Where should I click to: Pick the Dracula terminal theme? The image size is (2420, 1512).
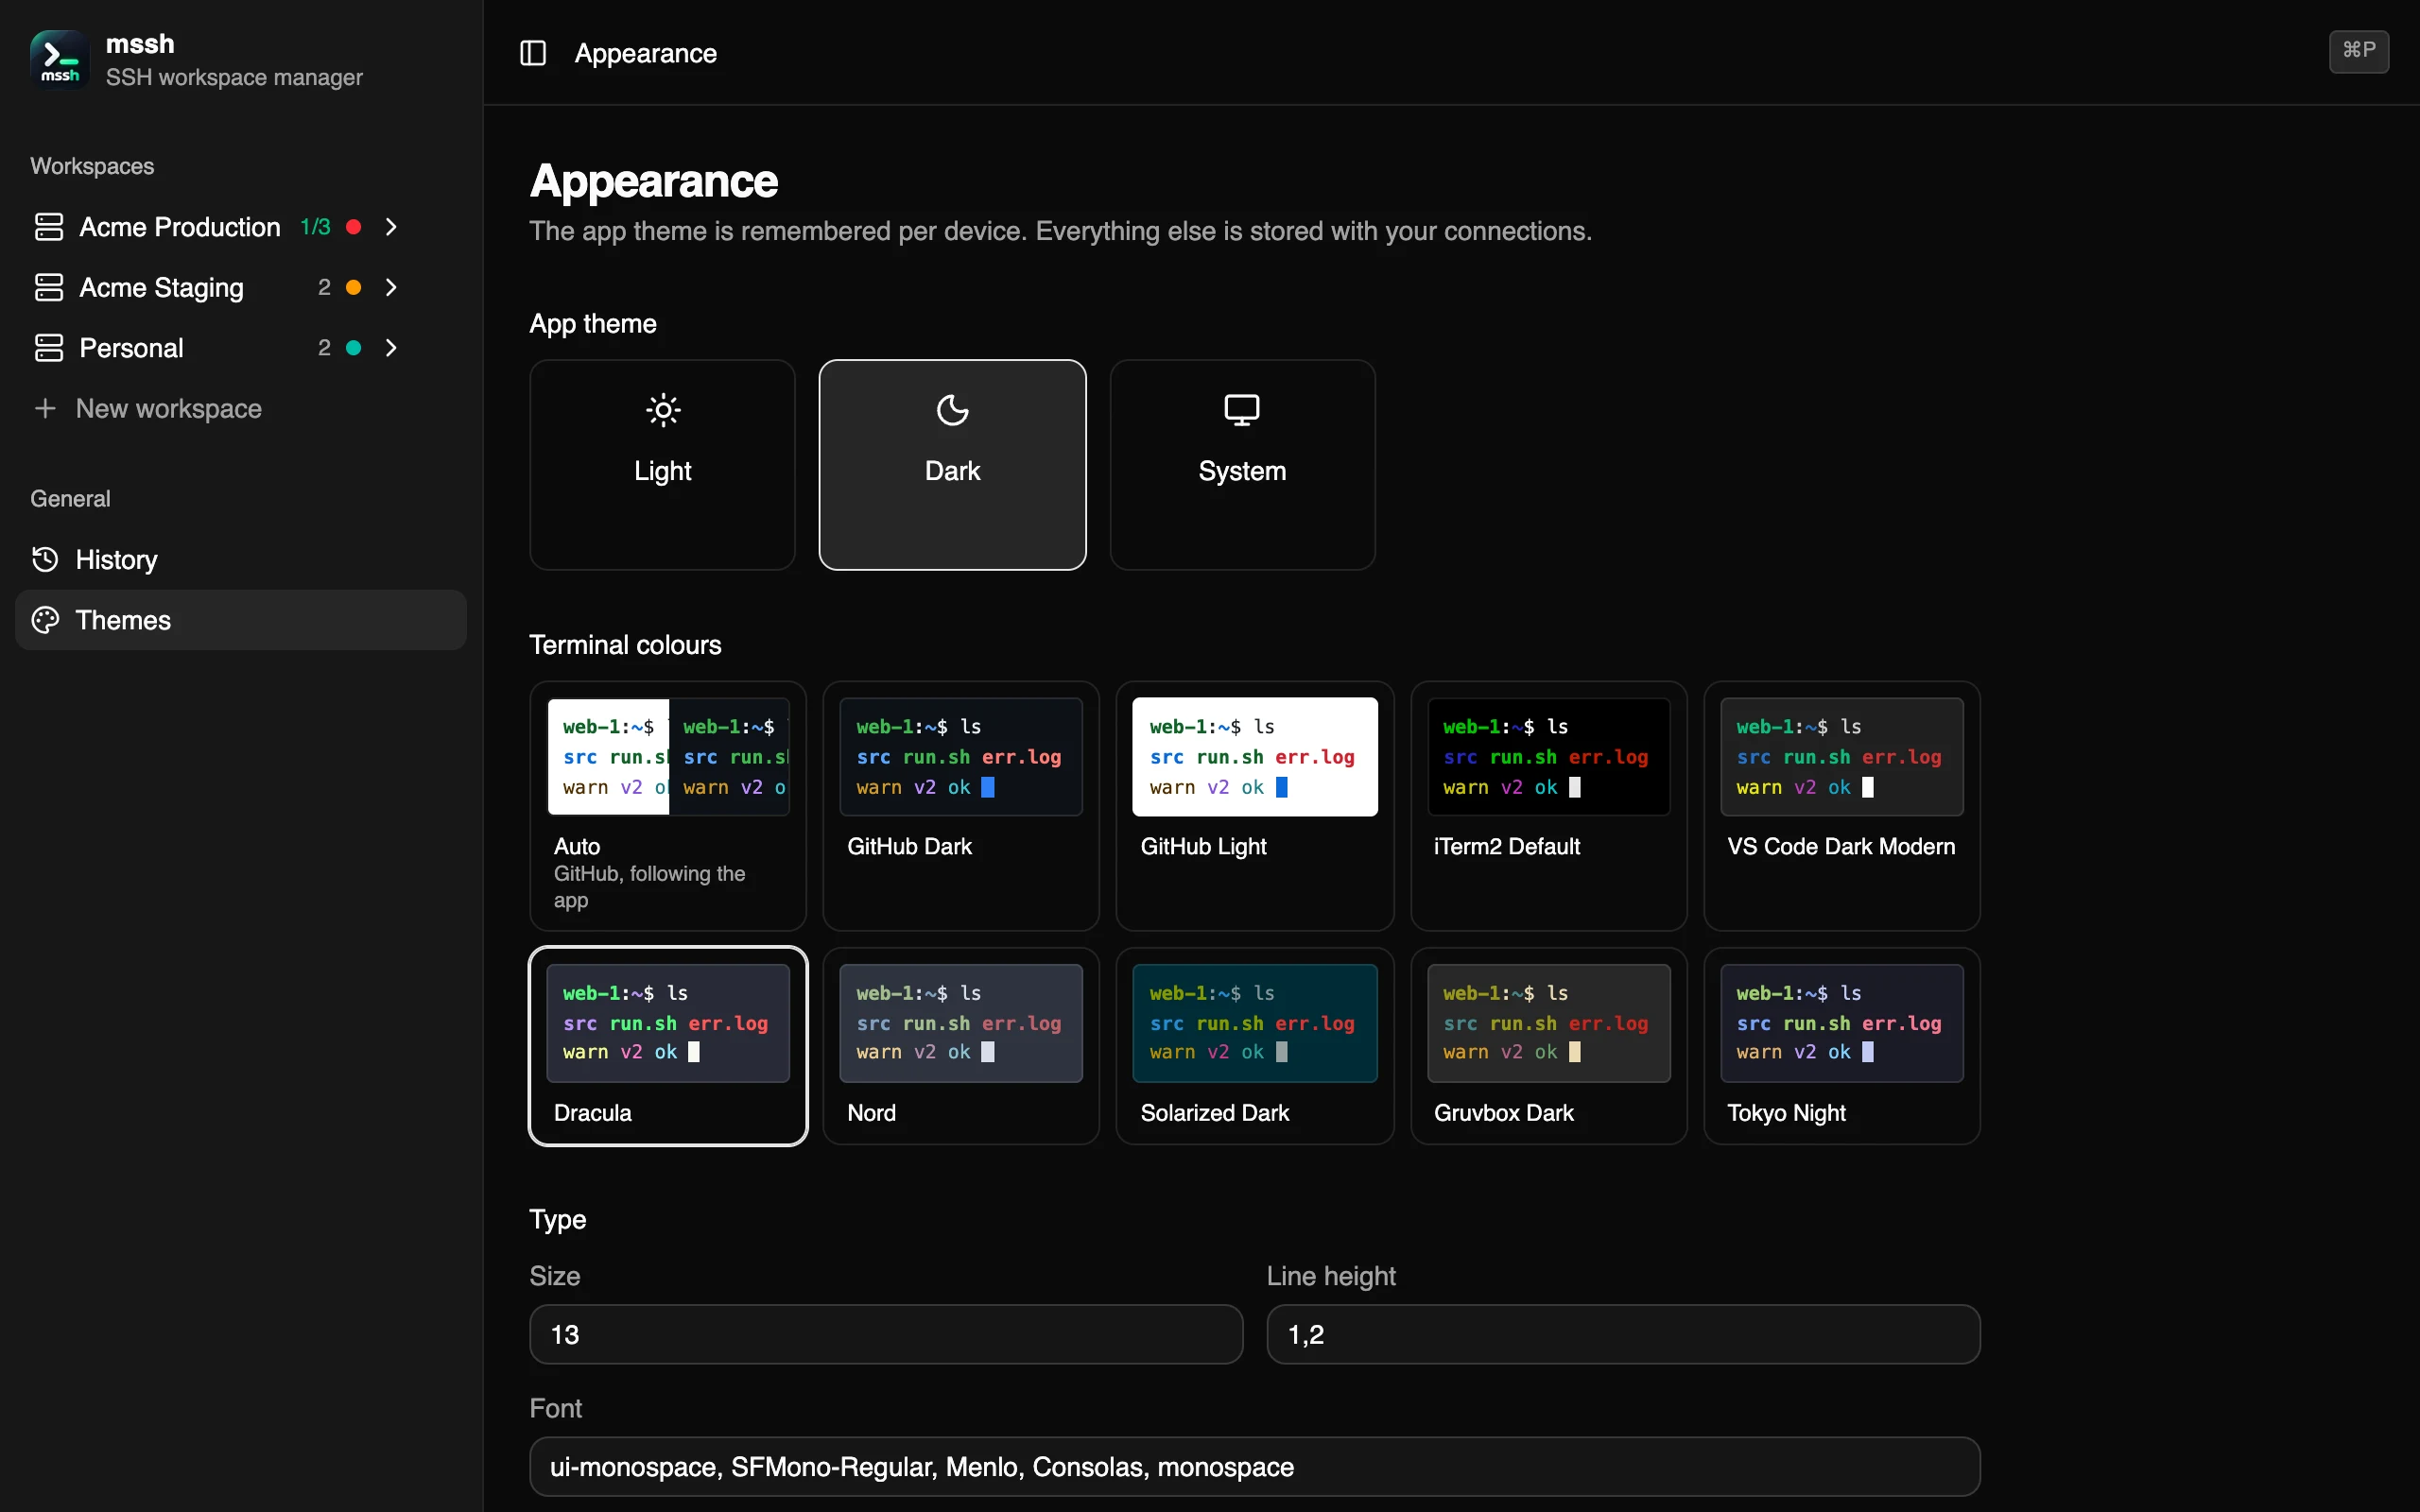[x=668, y=1046]
